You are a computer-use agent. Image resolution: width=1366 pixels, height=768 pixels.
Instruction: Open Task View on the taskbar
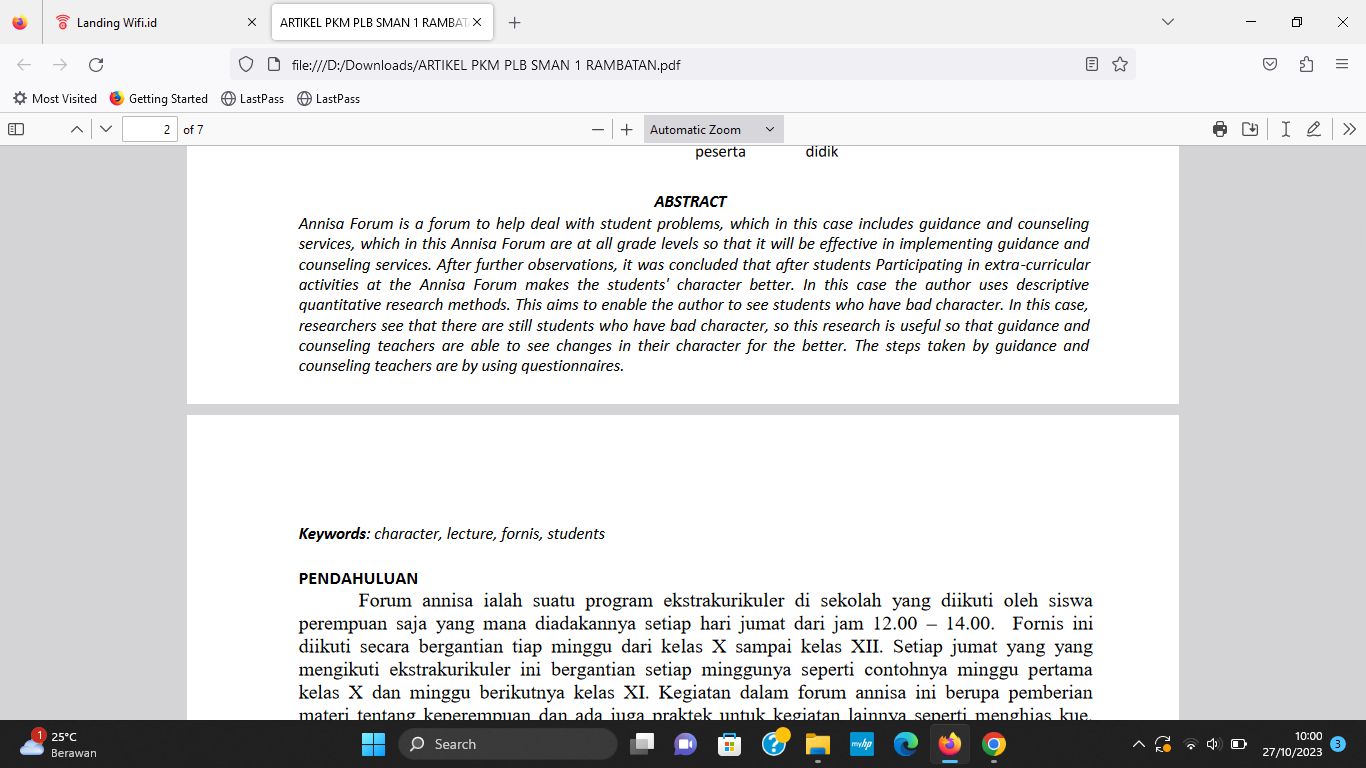tap(642, 744)
